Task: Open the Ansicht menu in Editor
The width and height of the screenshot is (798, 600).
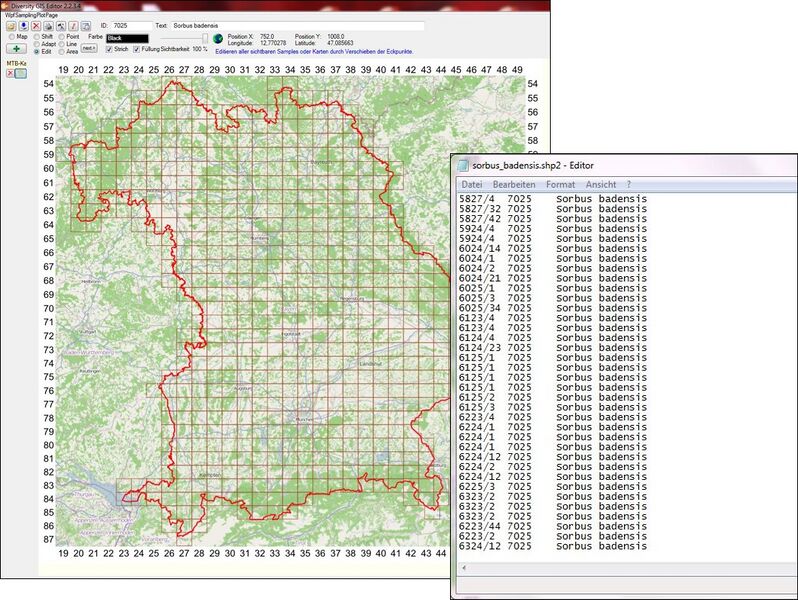Action: pos(601,184)
